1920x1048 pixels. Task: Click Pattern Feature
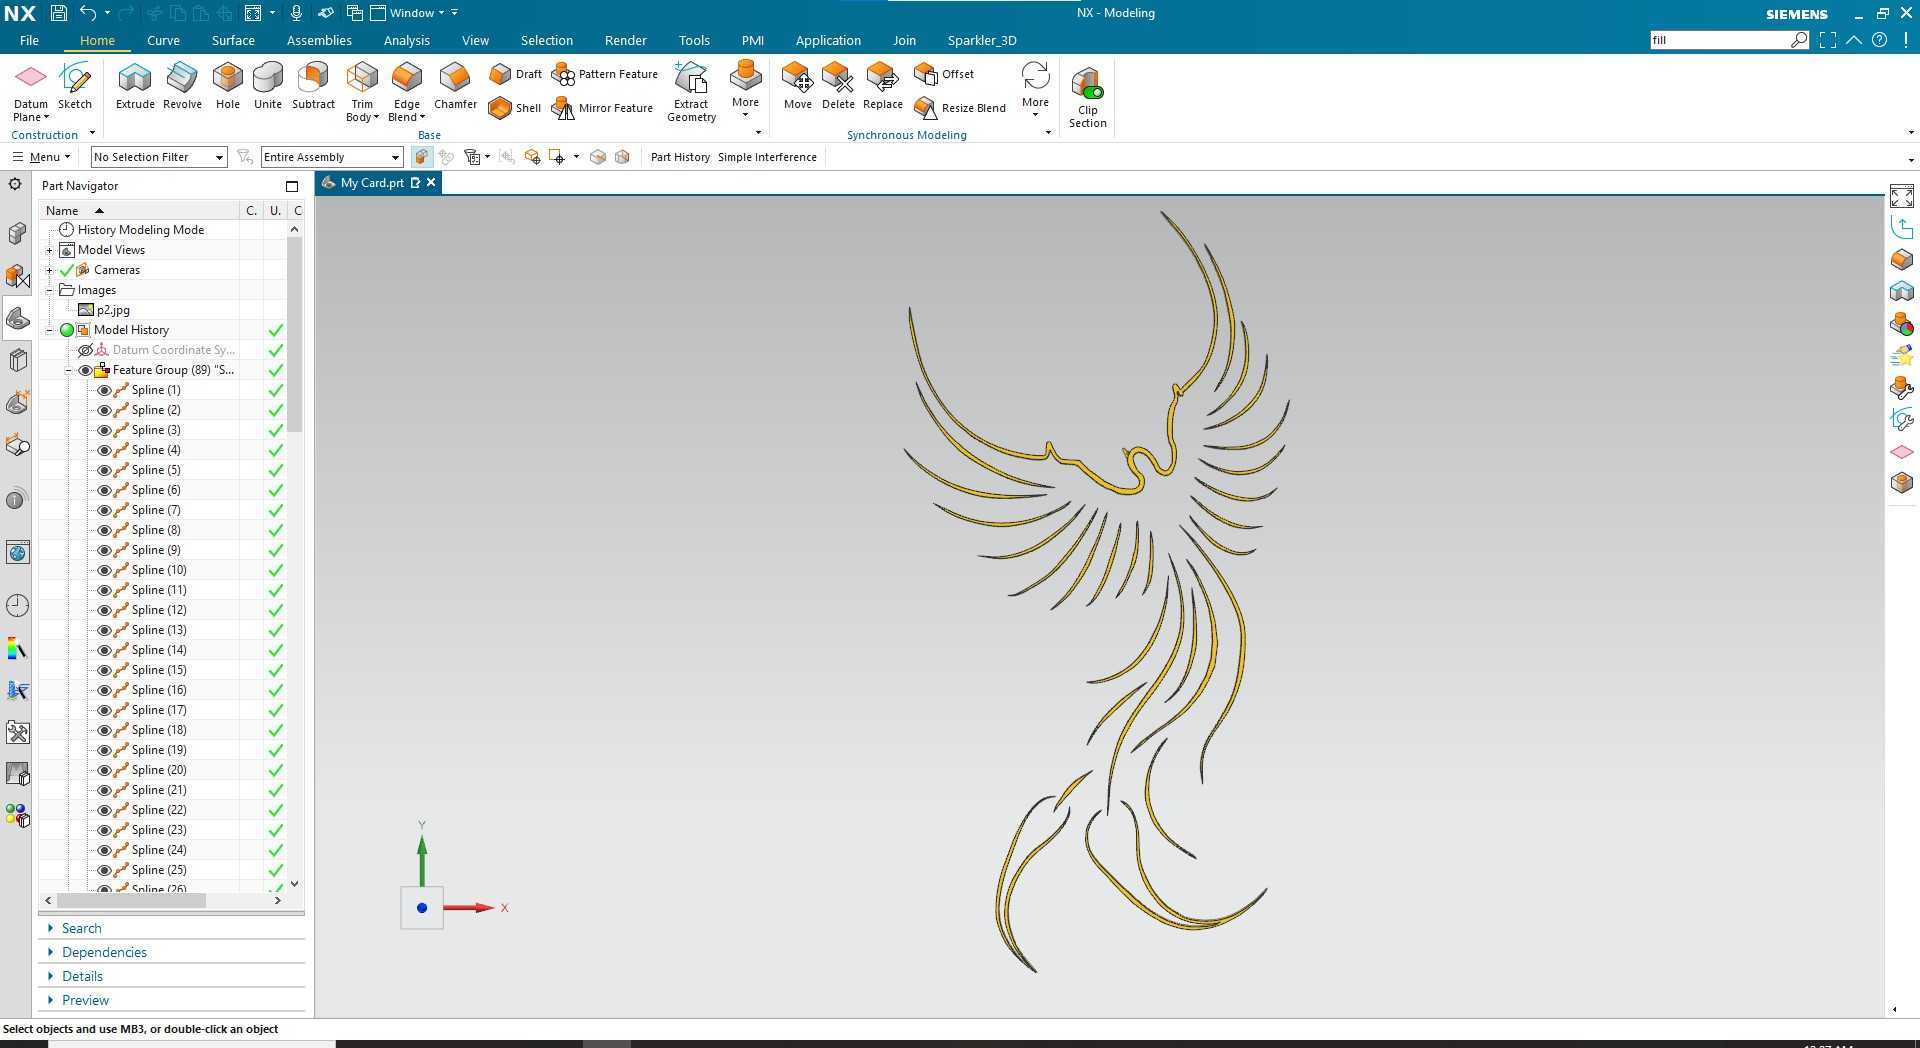[606, 74]
